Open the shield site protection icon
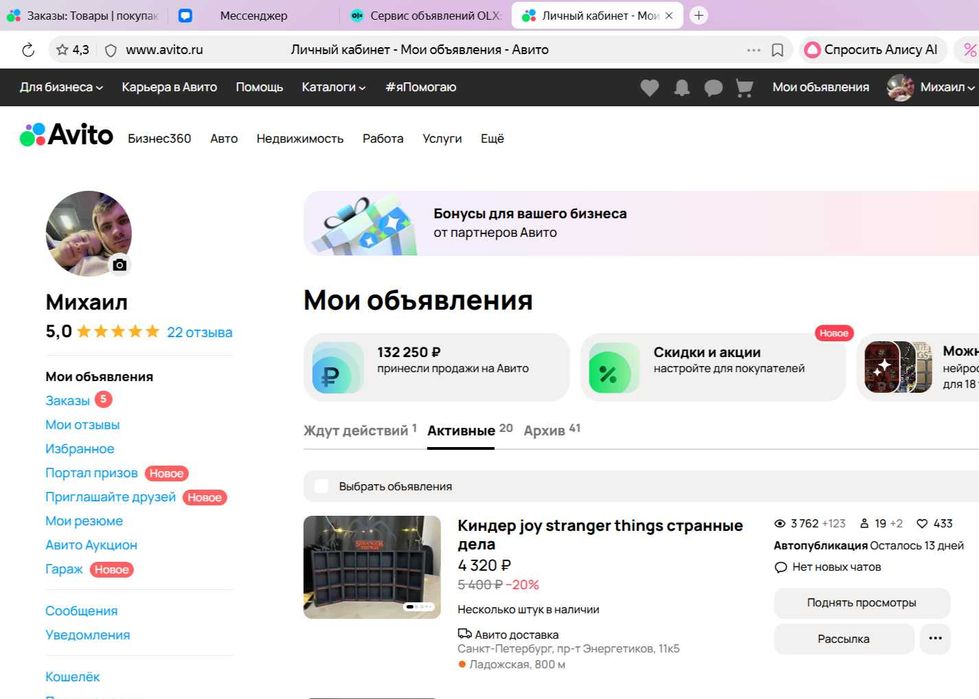Image resolution: width=979 pixels, height=699 pixels. coord(111,51)
